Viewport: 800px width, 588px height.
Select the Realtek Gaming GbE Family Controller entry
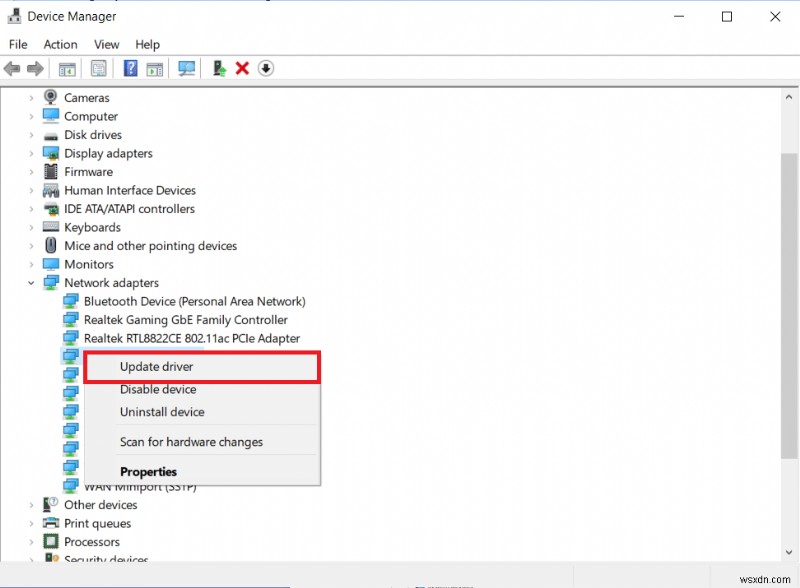188,319
